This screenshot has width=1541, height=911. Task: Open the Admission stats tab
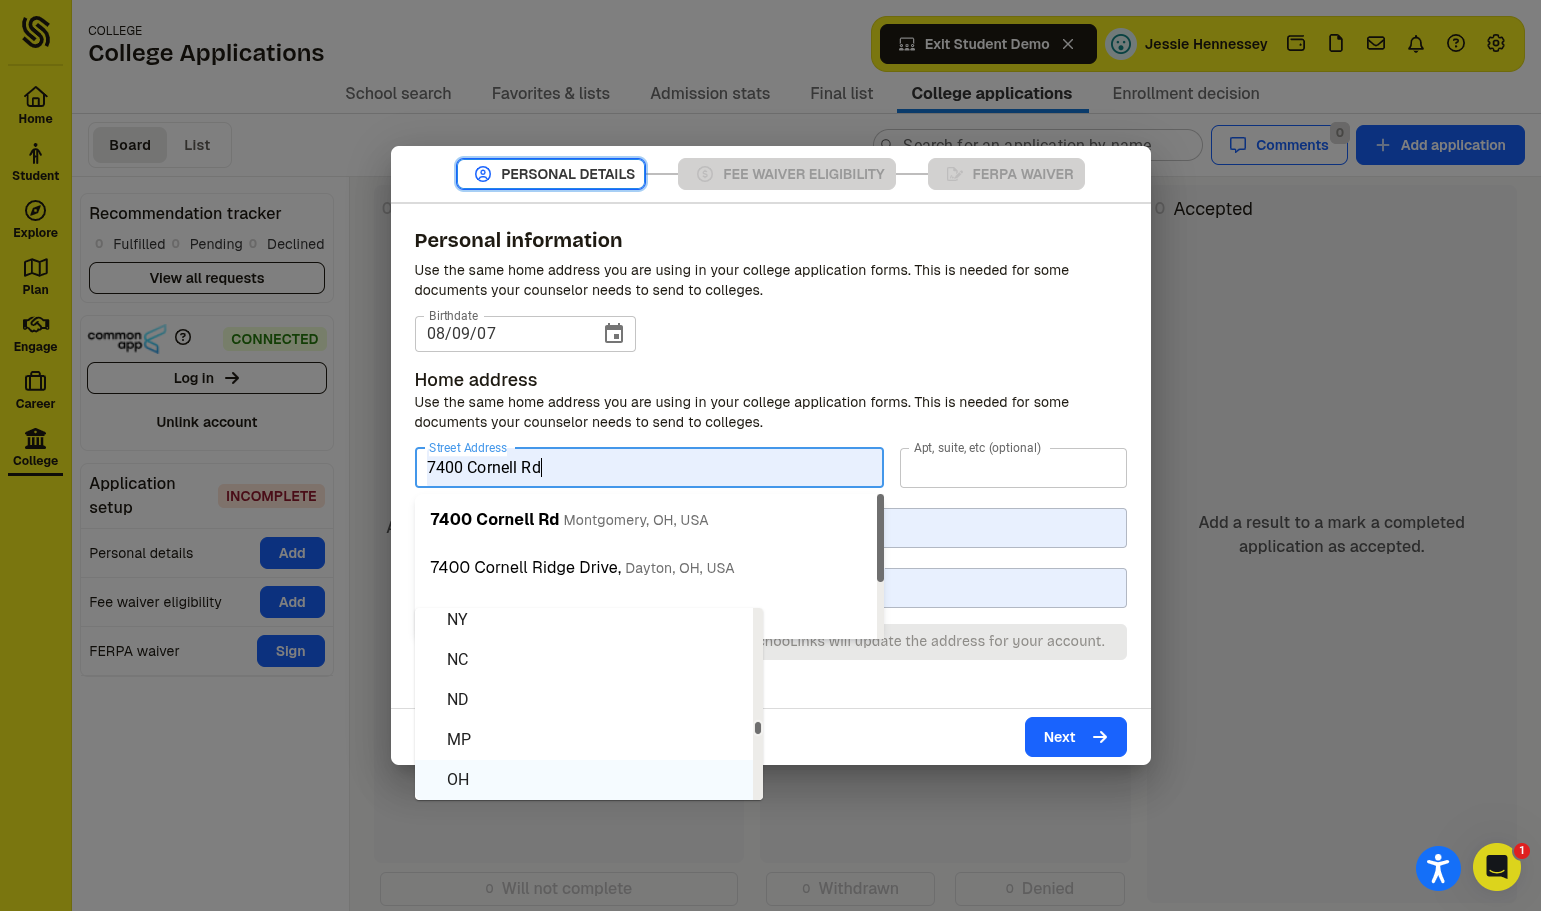click(x=710, y=93)
